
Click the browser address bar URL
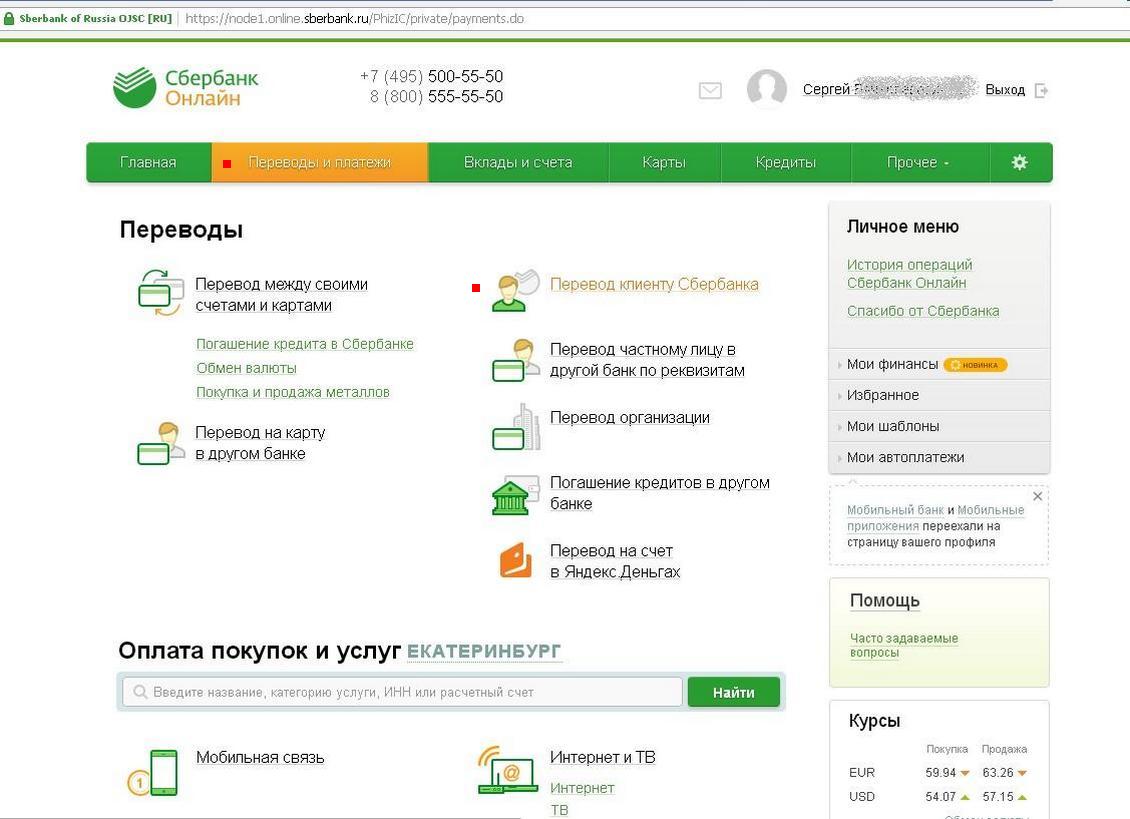[x=354, y=19]
